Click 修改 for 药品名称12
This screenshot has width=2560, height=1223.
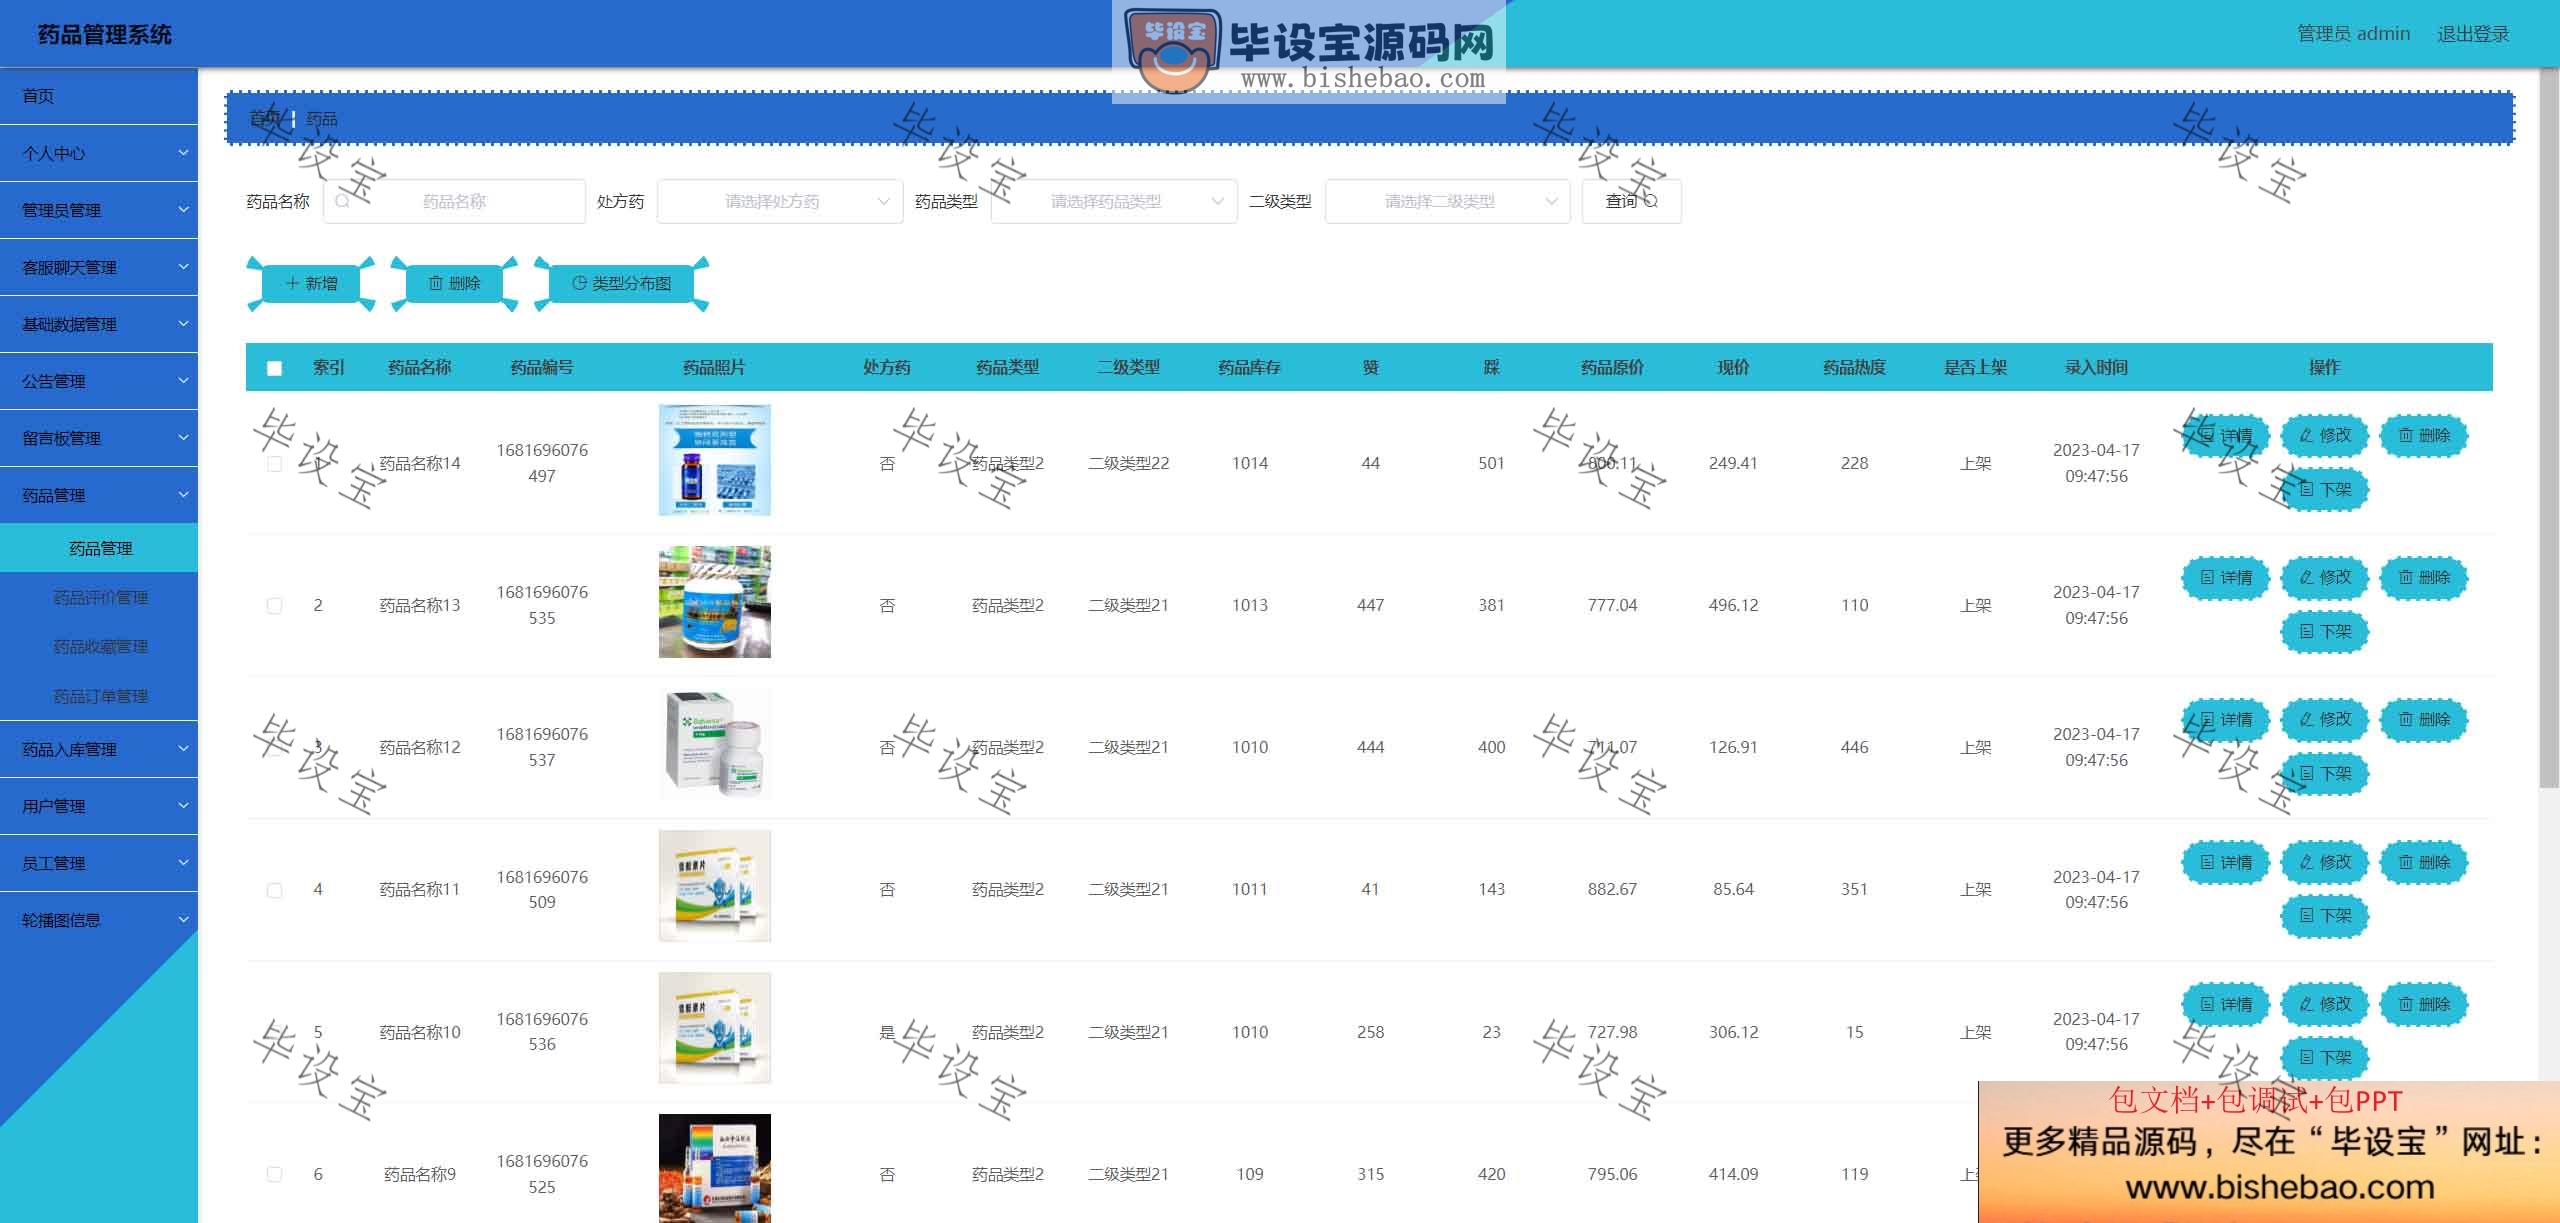tap(2325, 720)
